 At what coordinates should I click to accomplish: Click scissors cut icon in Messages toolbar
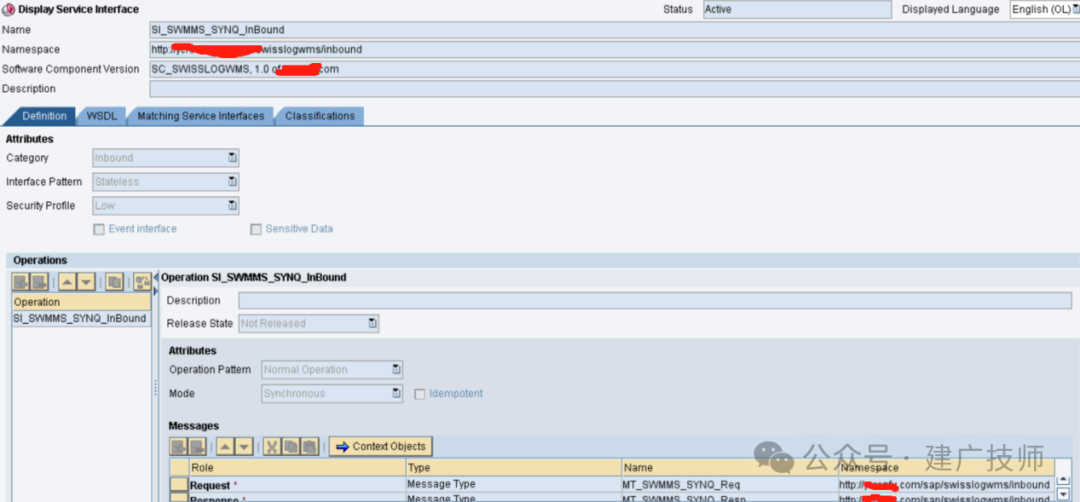[x=272, y=446]
